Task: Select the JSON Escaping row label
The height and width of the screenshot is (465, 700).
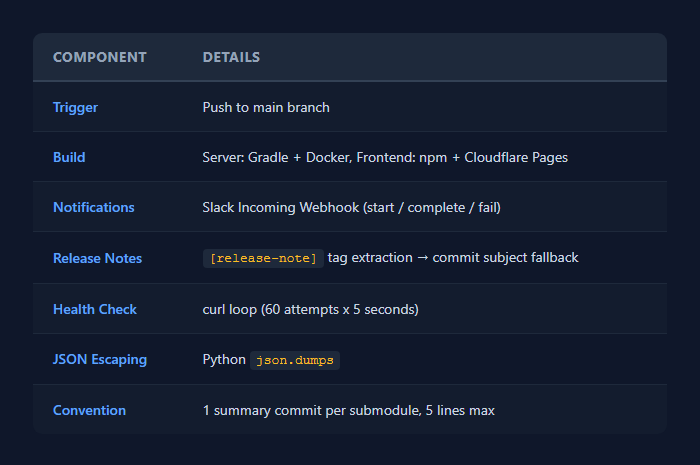Action: click(x=99, y=359)
